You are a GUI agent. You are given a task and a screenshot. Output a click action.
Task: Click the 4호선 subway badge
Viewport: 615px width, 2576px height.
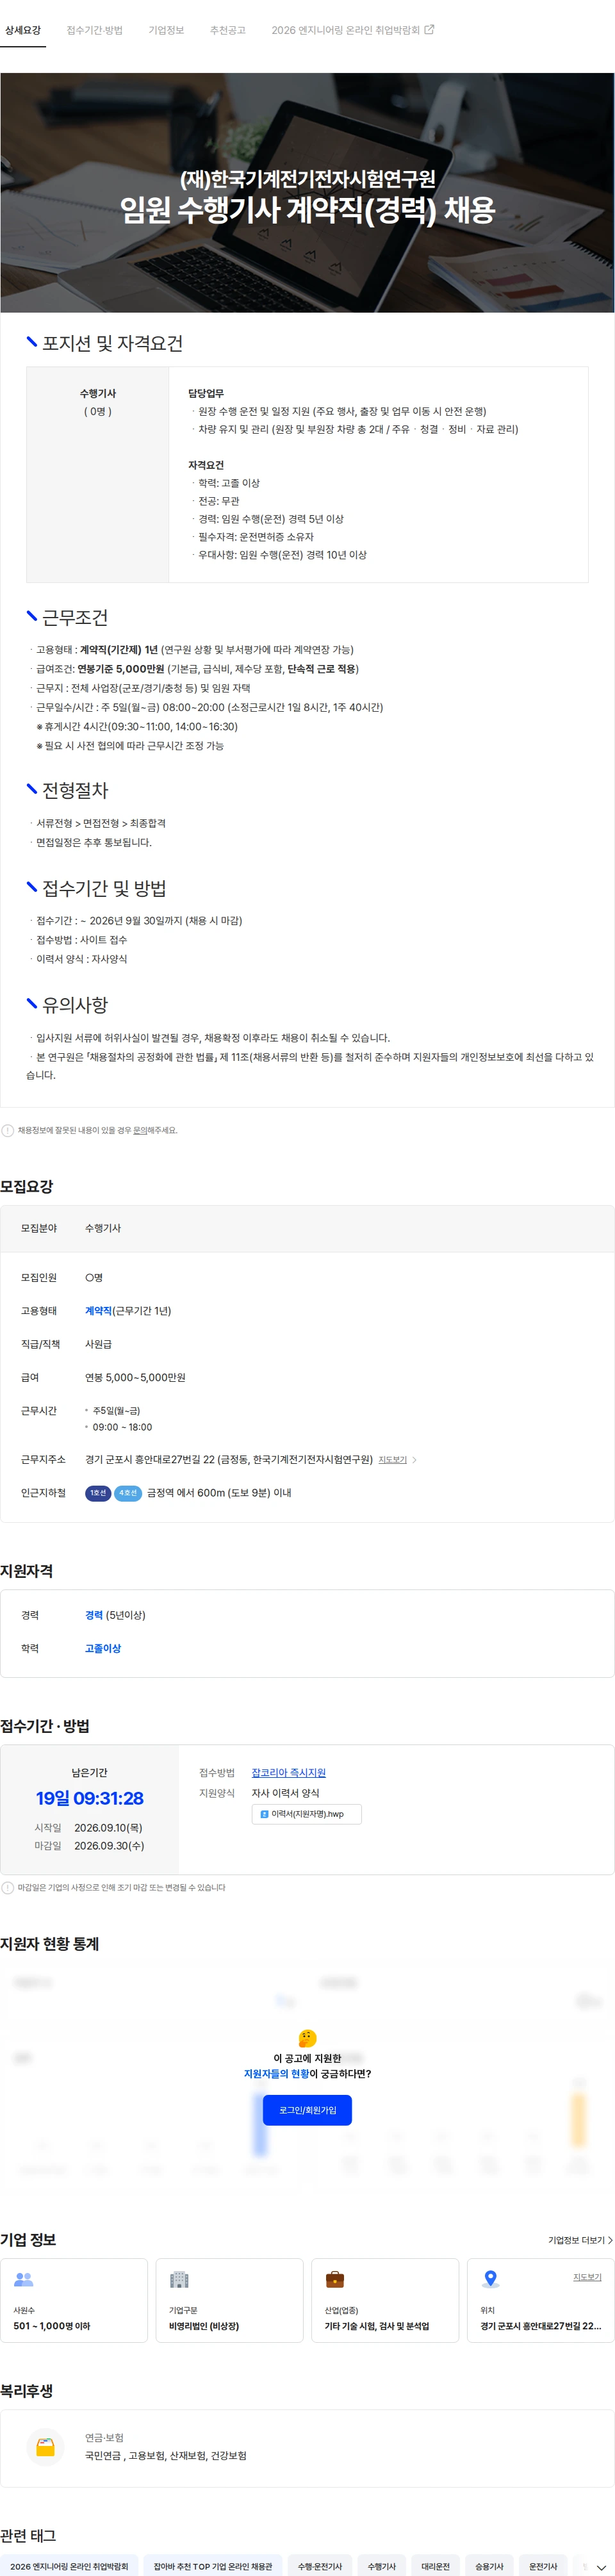point(128,1493)
